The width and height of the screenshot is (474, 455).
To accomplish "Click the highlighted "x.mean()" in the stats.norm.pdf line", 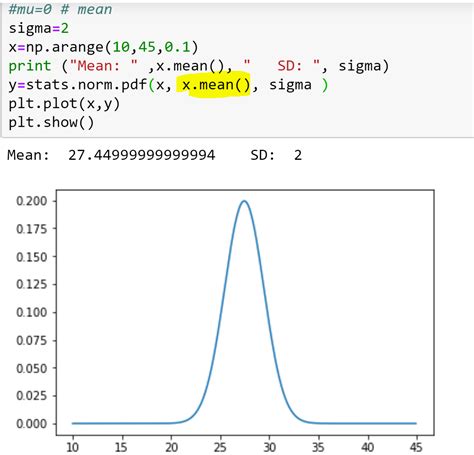I will pyautogui.click(x=216, y=85).
